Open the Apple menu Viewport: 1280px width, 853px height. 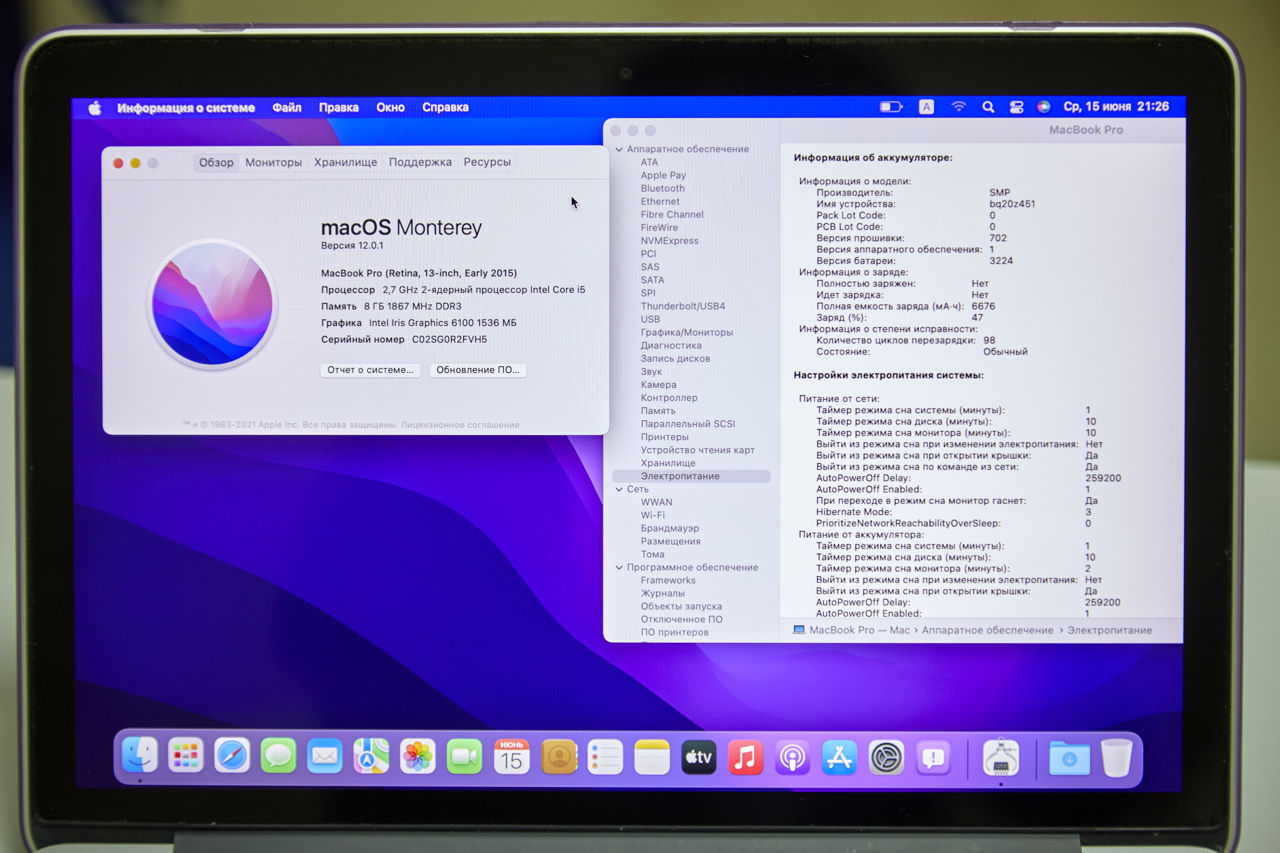point(95,107)
